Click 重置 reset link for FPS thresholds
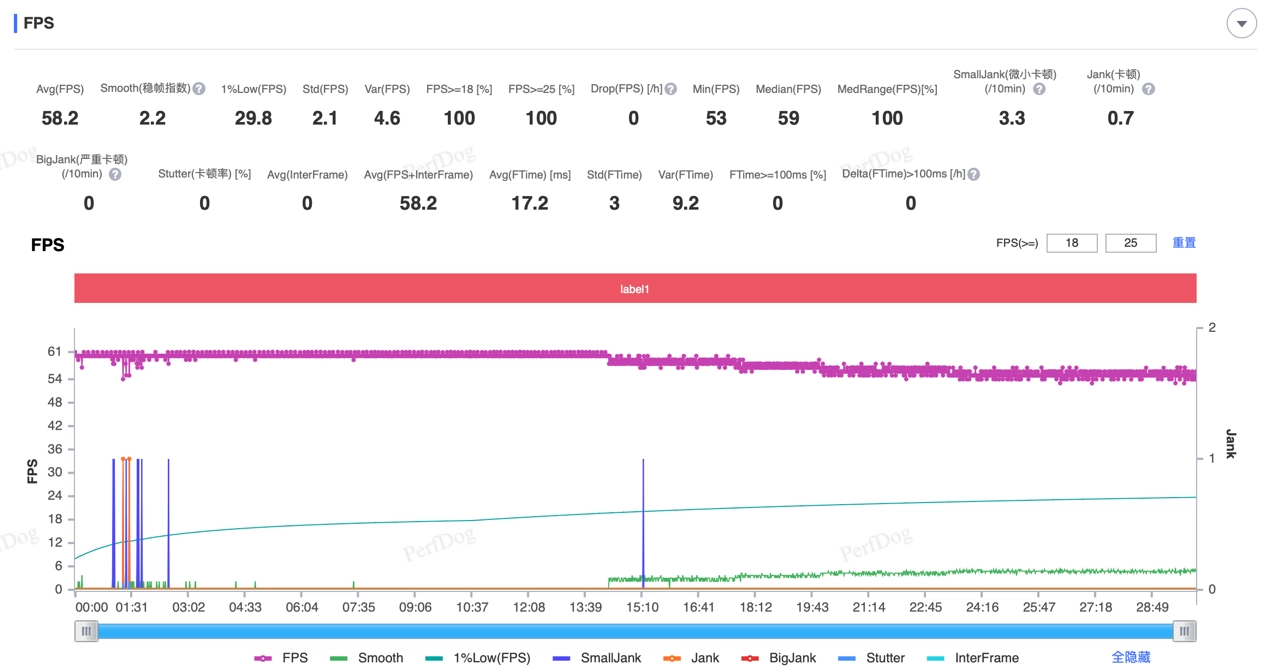This screenshot has height=668, width=1270. point(1184,243)
